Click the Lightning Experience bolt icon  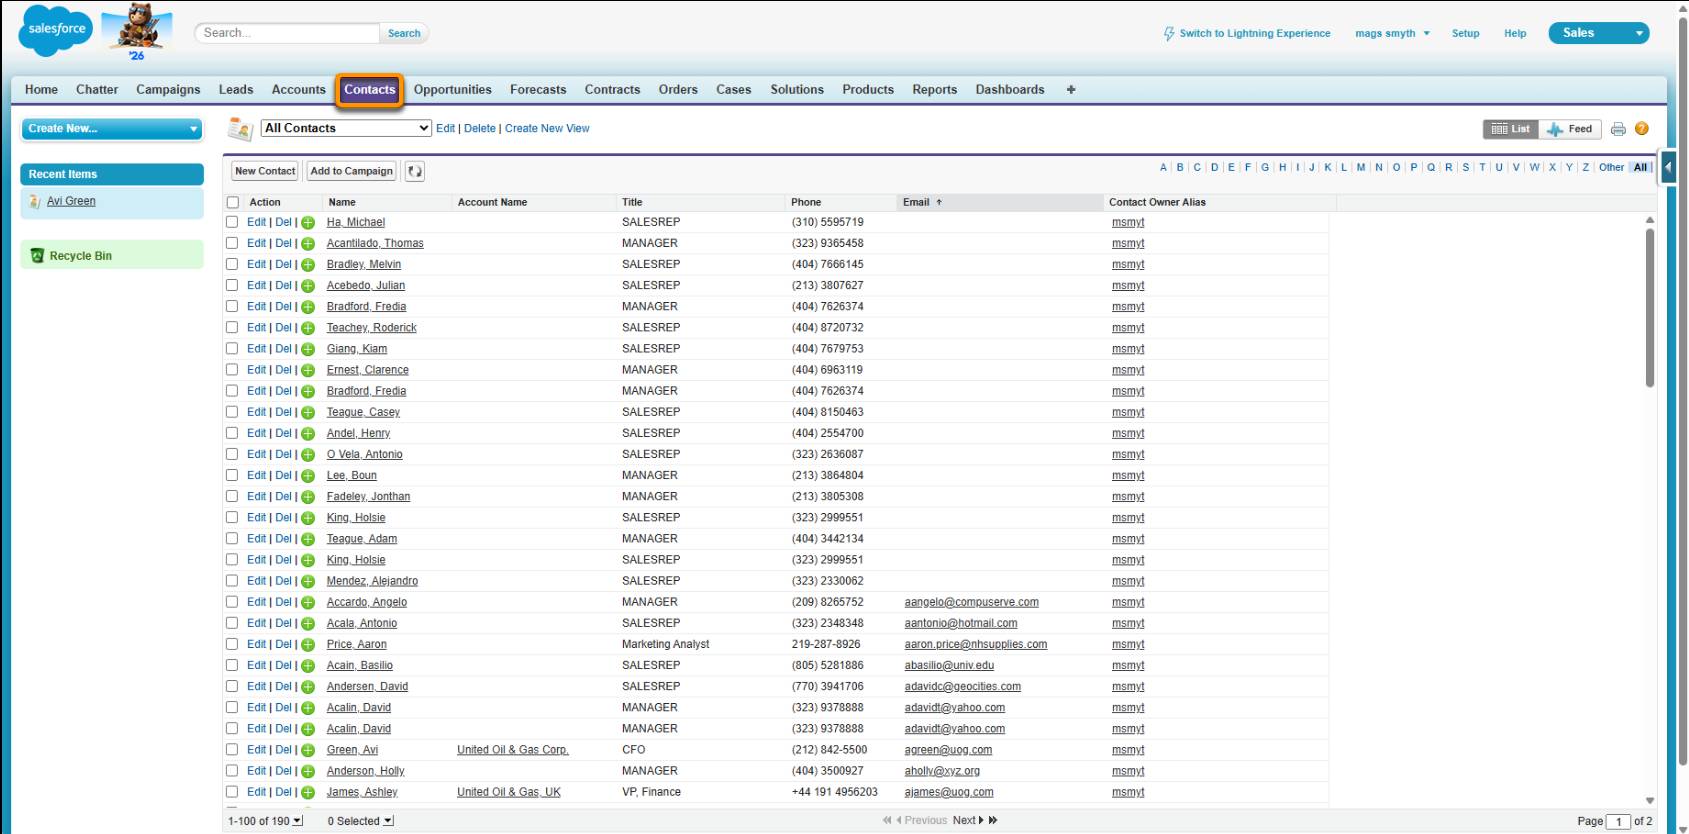pyautogui.click(x=1169, y=34)
